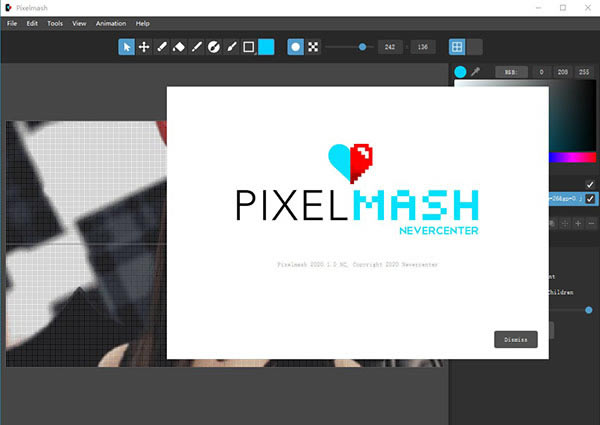This screenshot has height=425, width=600.
Task: Minimize the Pixelmash window
Action: [x=538, y=8]
